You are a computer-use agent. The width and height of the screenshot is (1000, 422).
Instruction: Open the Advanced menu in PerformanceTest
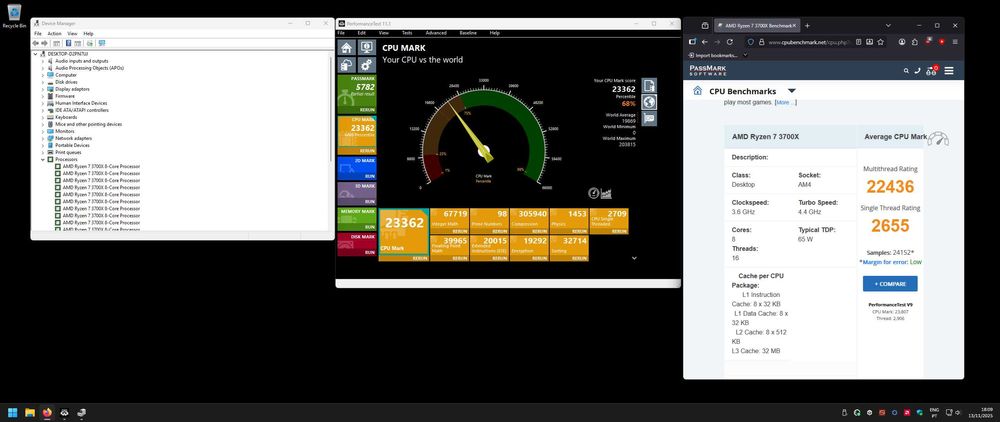pos(436,33)
